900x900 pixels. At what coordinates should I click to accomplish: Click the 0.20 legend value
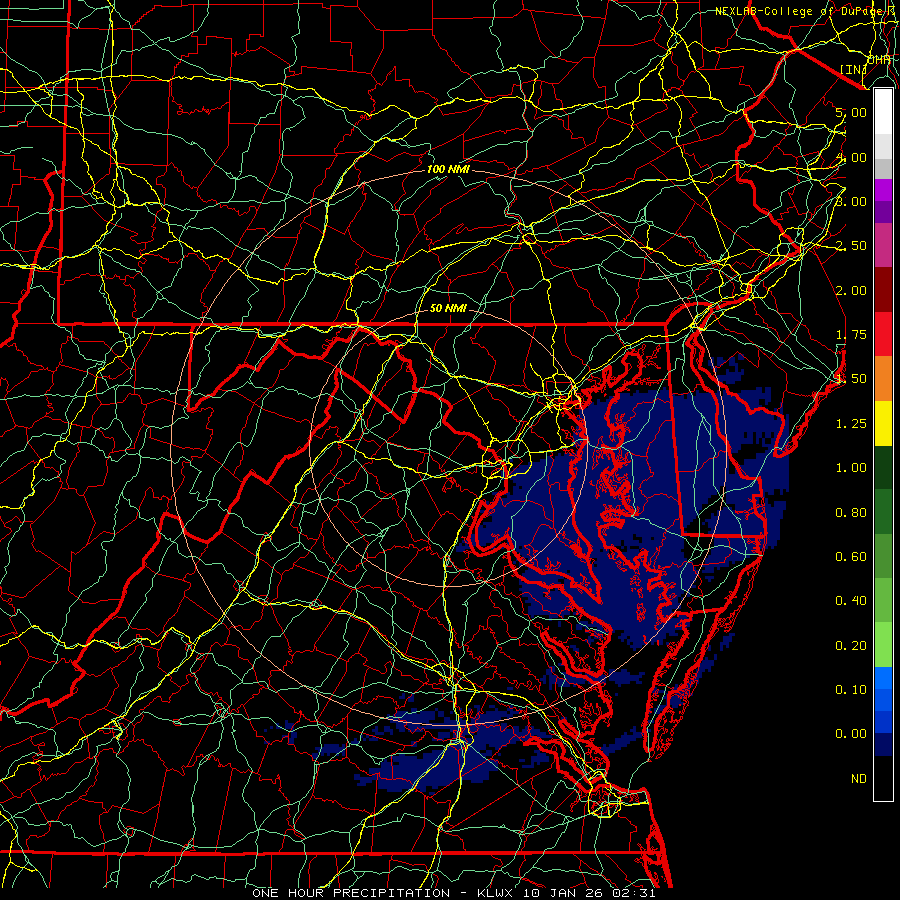(851, 646)
